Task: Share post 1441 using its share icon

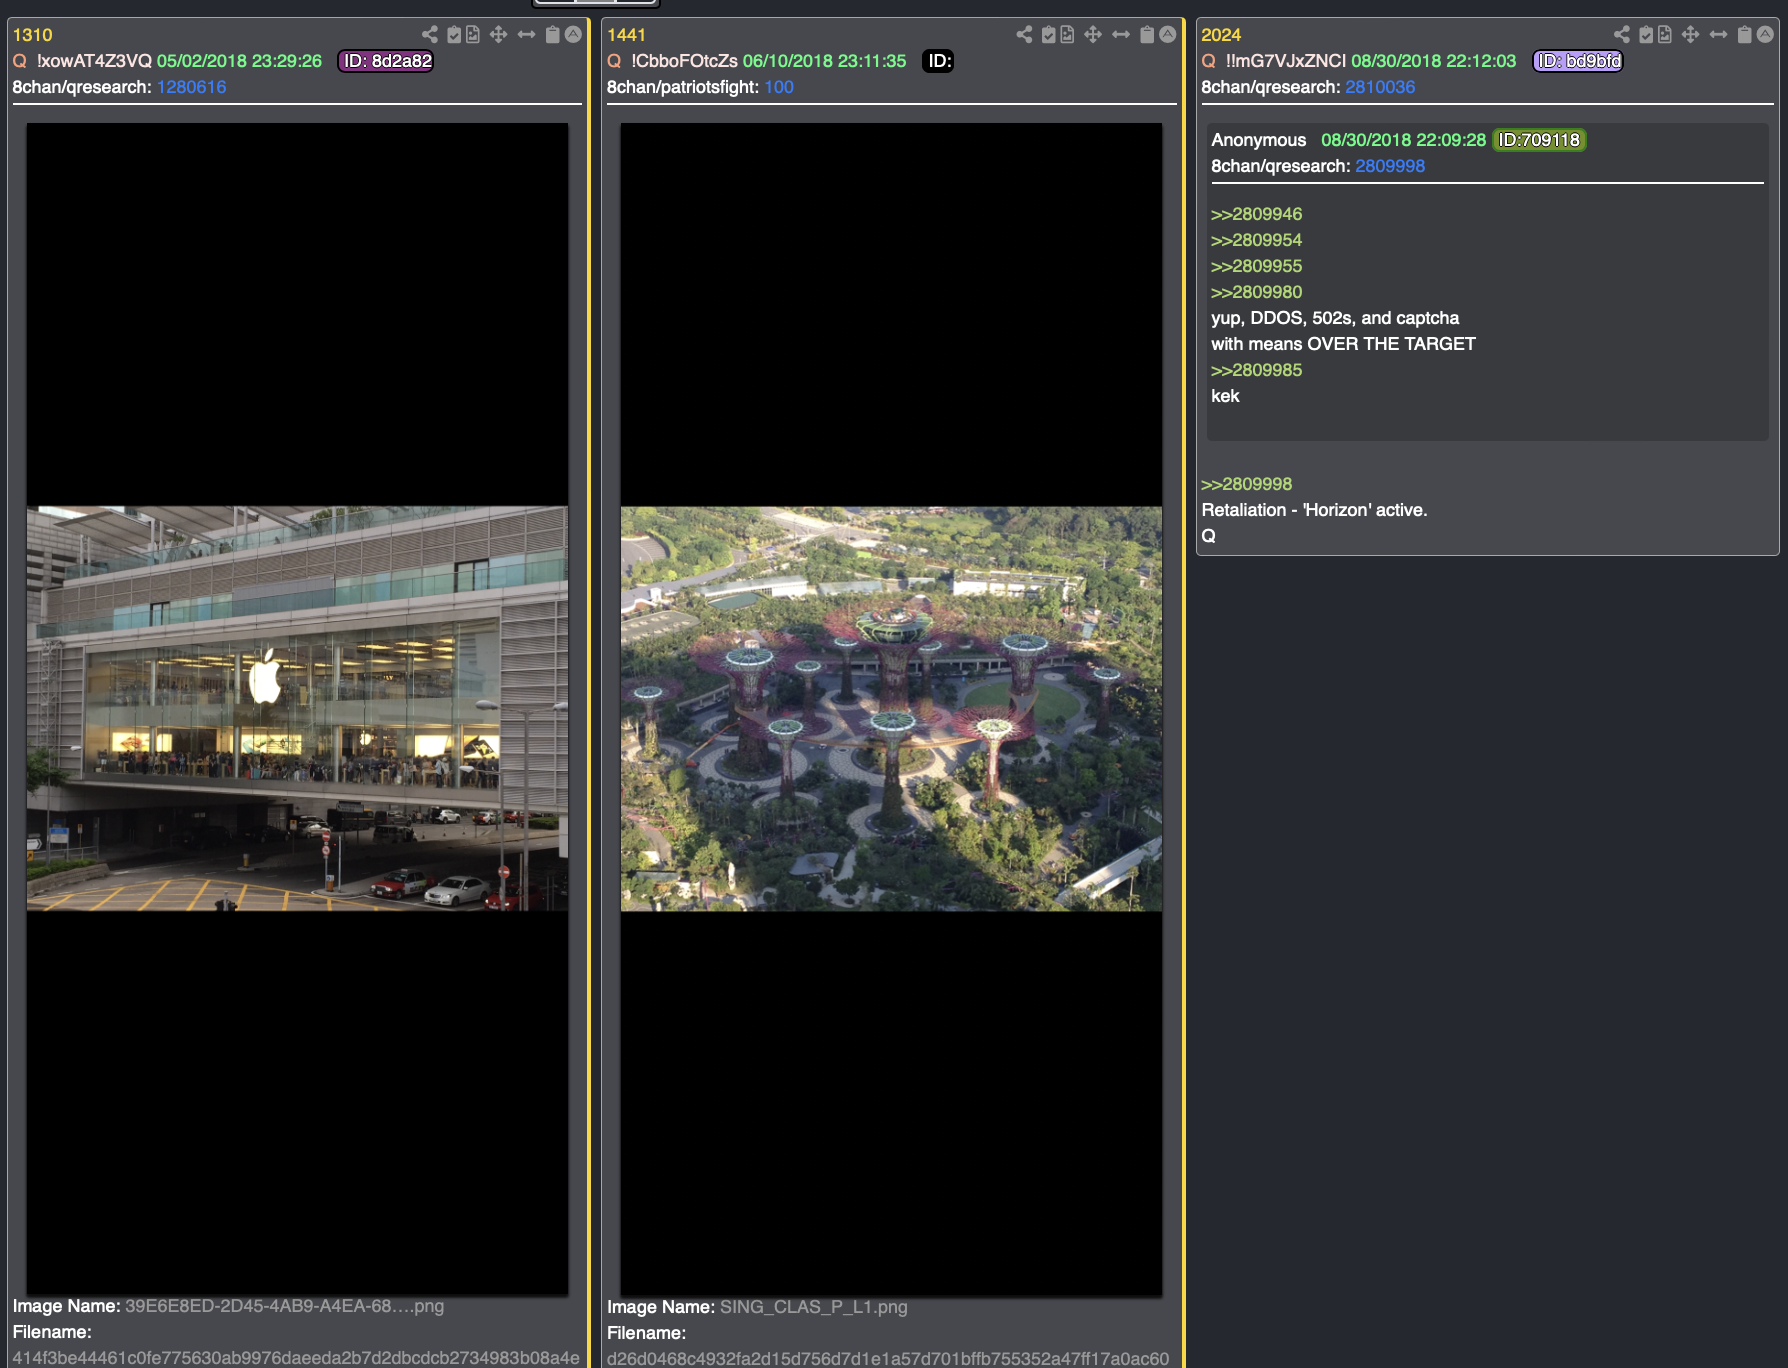Action: click(x=1024, y=34)
